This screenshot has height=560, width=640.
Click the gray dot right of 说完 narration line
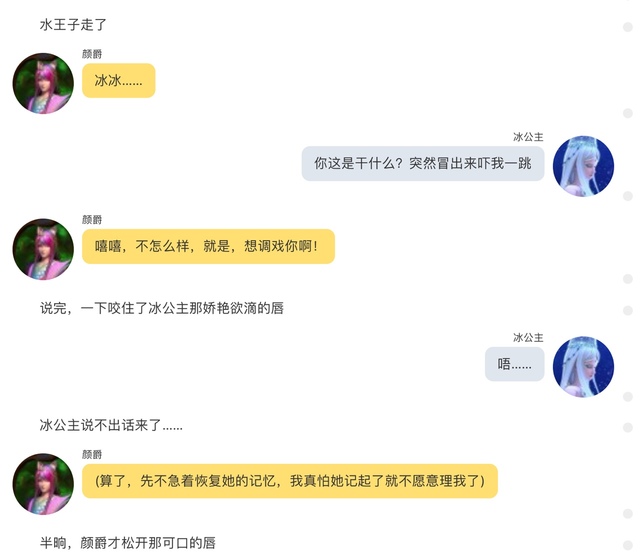(x=628, y=310)
